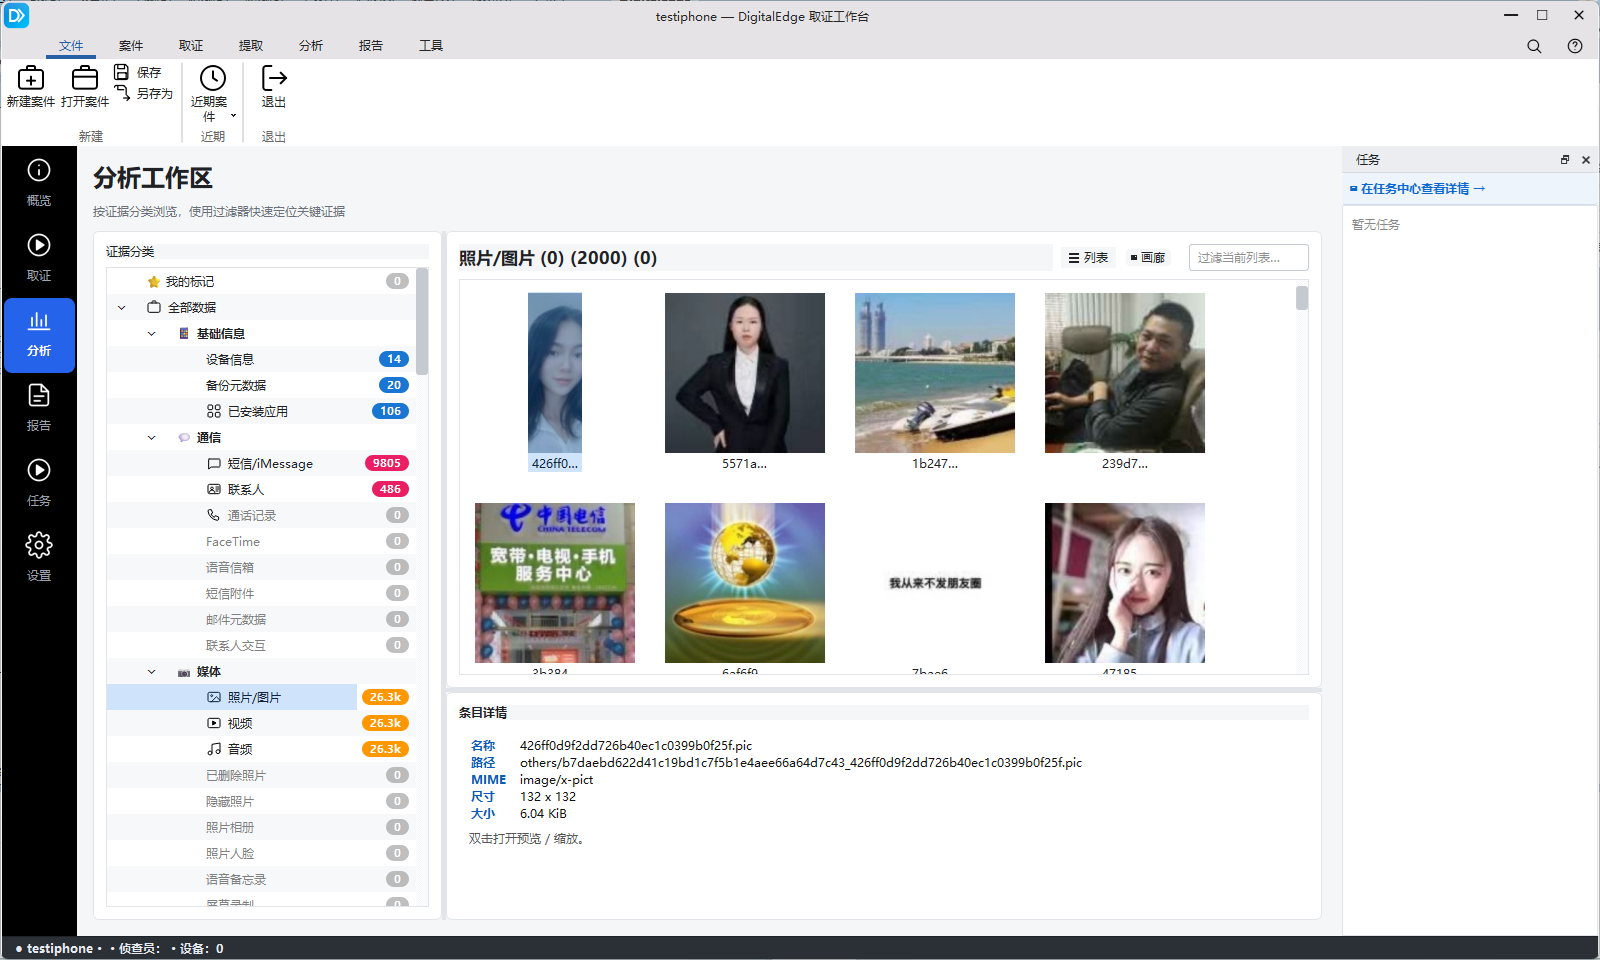Open 报告 report sidebar item

(x=39, y=409)
